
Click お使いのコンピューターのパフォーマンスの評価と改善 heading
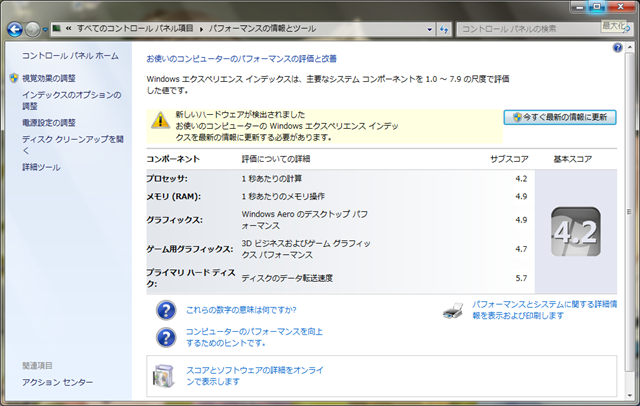(x=242, y=59)
